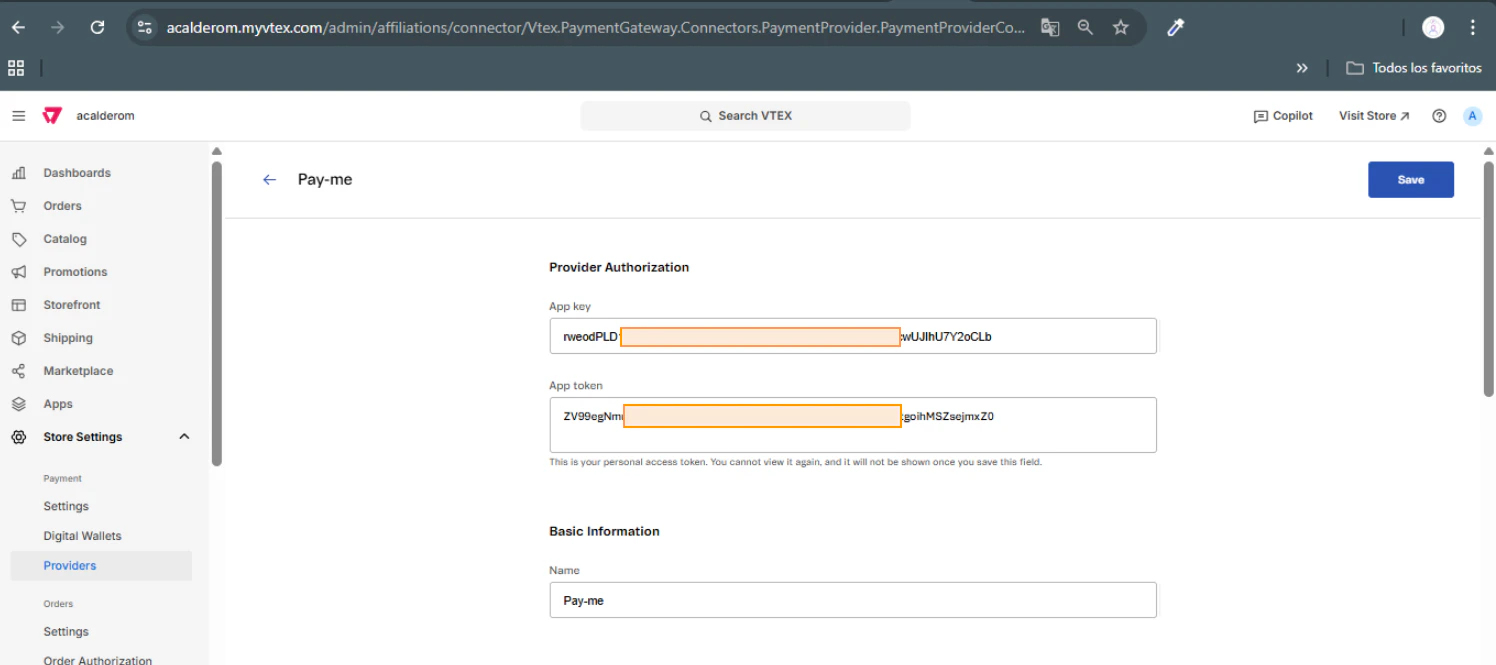Go back in browser history
1496x665 pixels.
click(x=18, y=28)
